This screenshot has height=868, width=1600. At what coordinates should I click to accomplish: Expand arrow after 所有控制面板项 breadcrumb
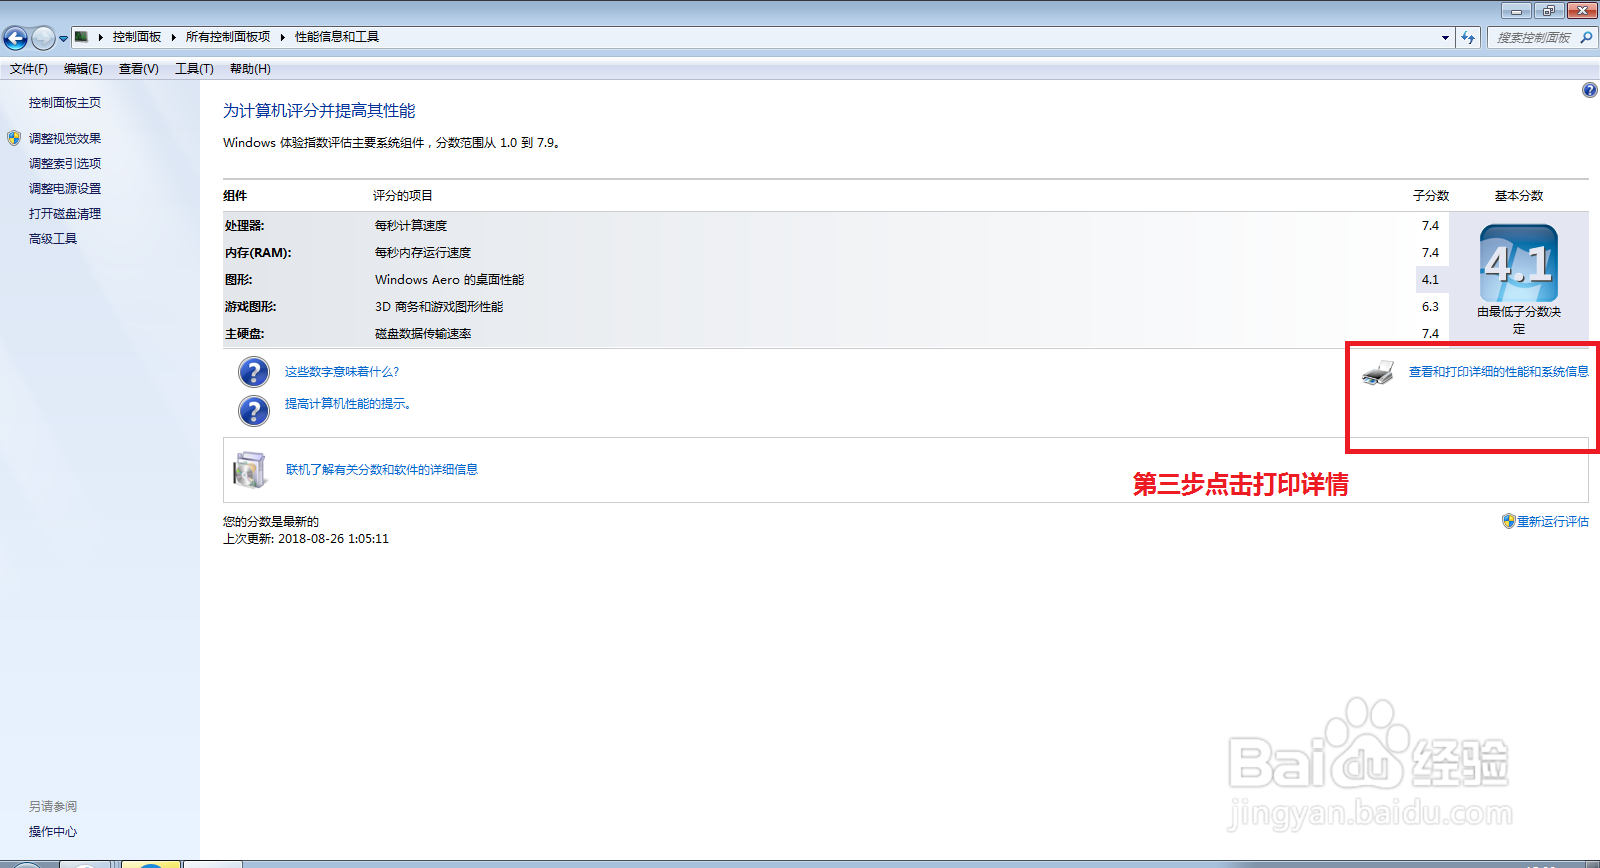tap(282, 37)
